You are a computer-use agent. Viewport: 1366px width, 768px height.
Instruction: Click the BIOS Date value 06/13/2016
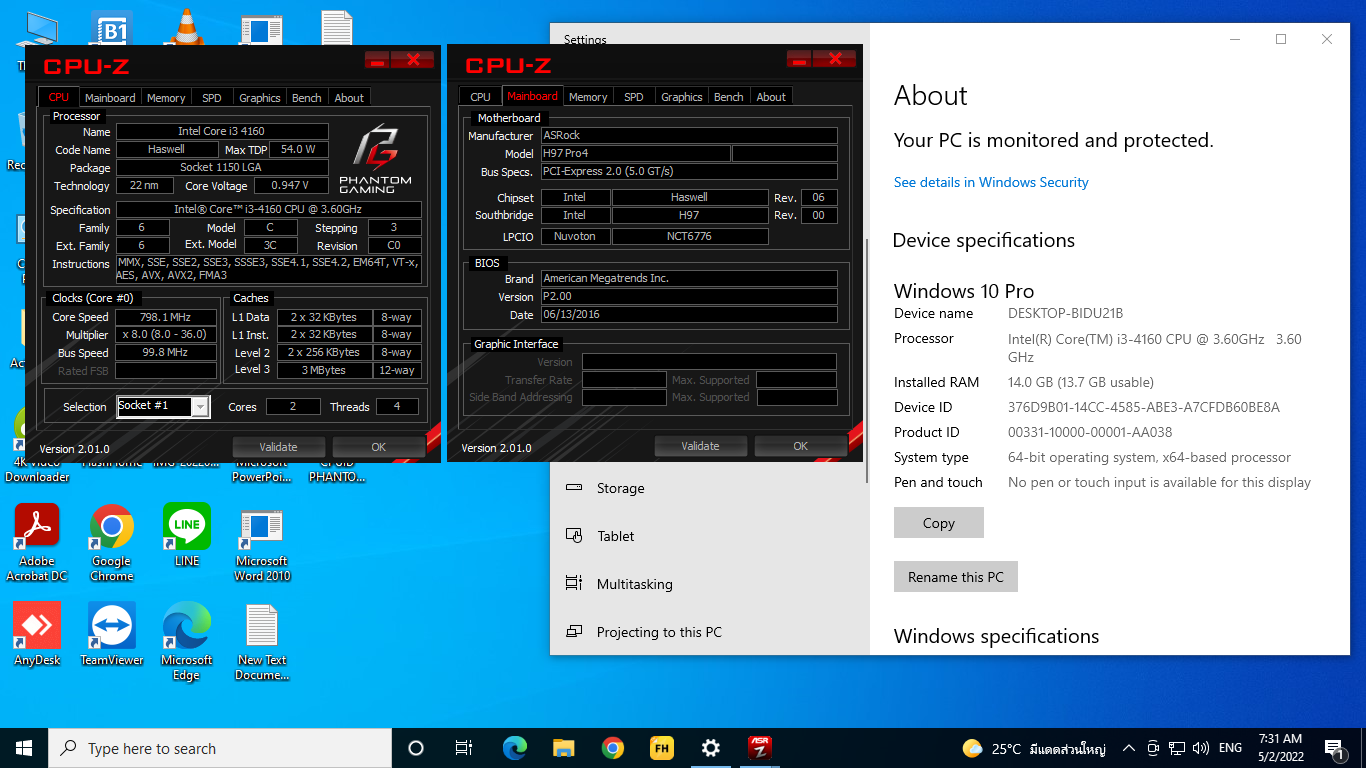pyautogui.click(x=689, y=314)
